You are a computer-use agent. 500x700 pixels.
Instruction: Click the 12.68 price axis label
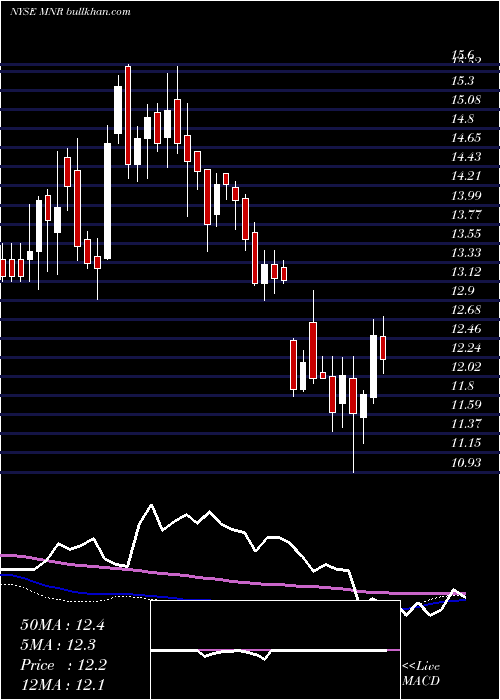(466, 310)
